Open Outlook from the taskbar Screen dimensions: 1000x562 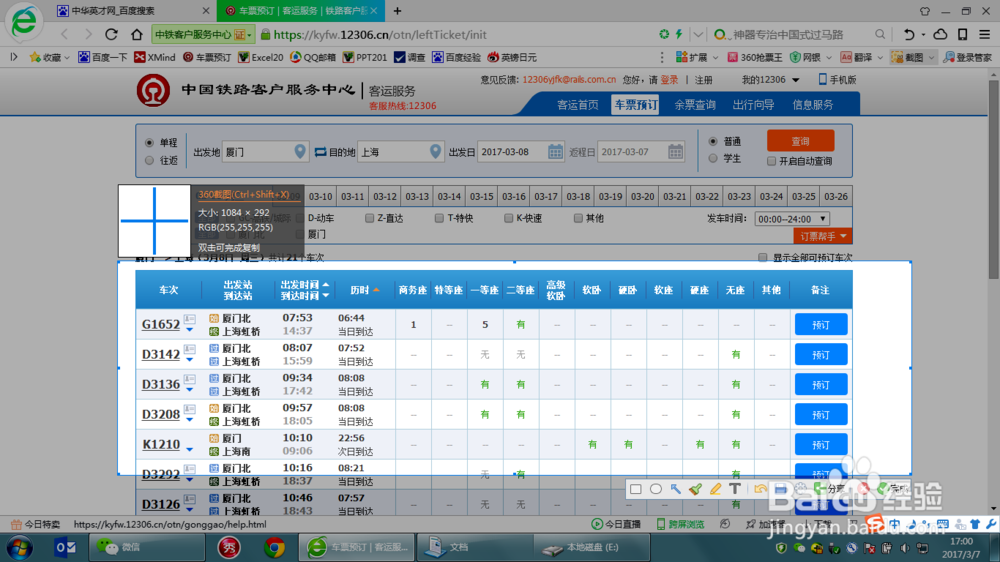65,547
